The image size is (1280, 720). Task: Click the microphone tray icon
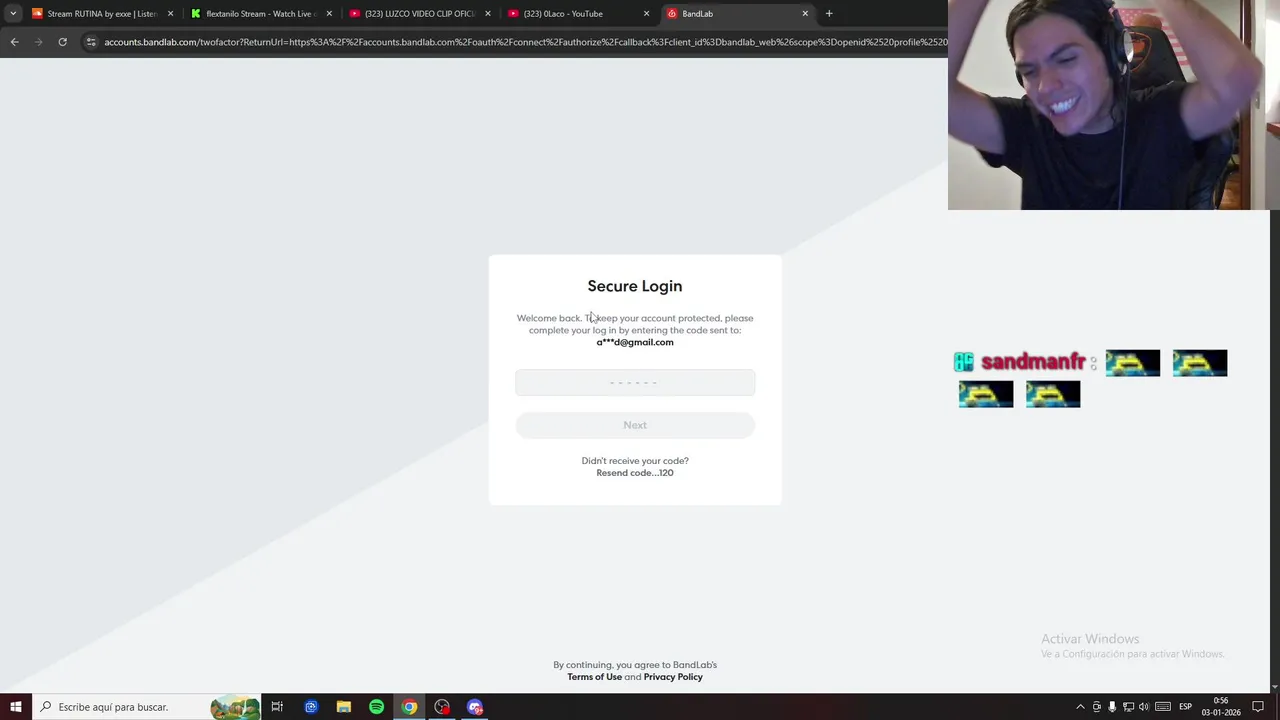click(x=1112, y=707)
